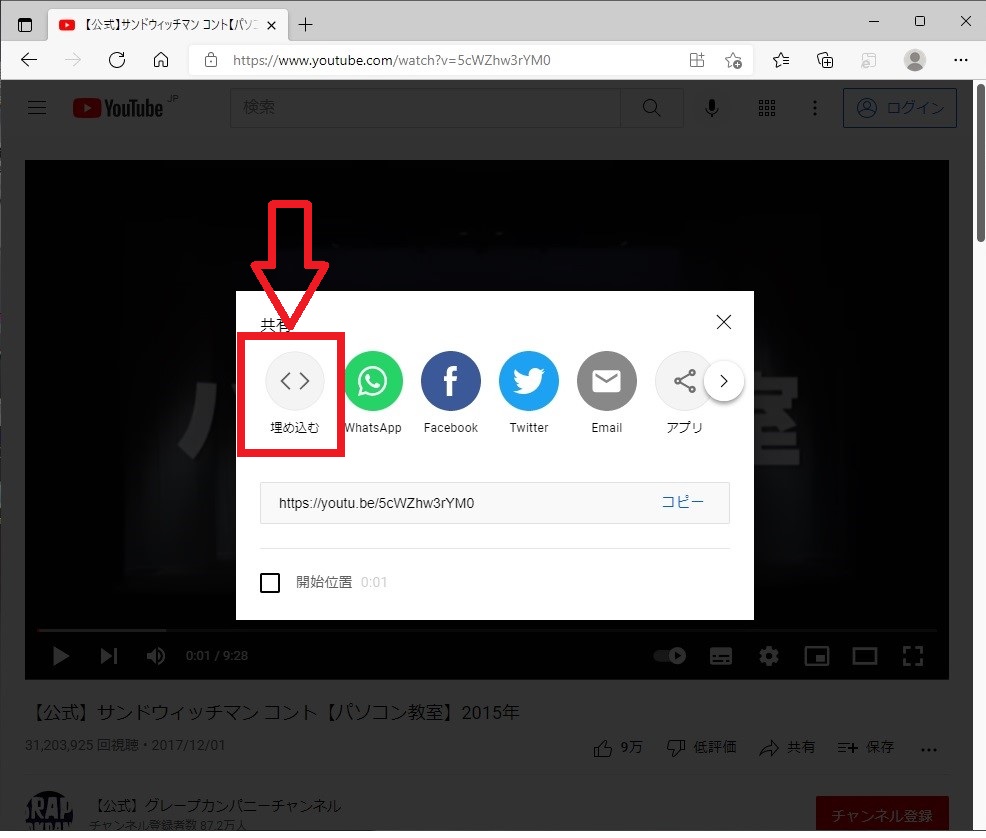Click the YouTube search magnifier button
This screenshot has width=986, height=838.
tap(651, 108)
